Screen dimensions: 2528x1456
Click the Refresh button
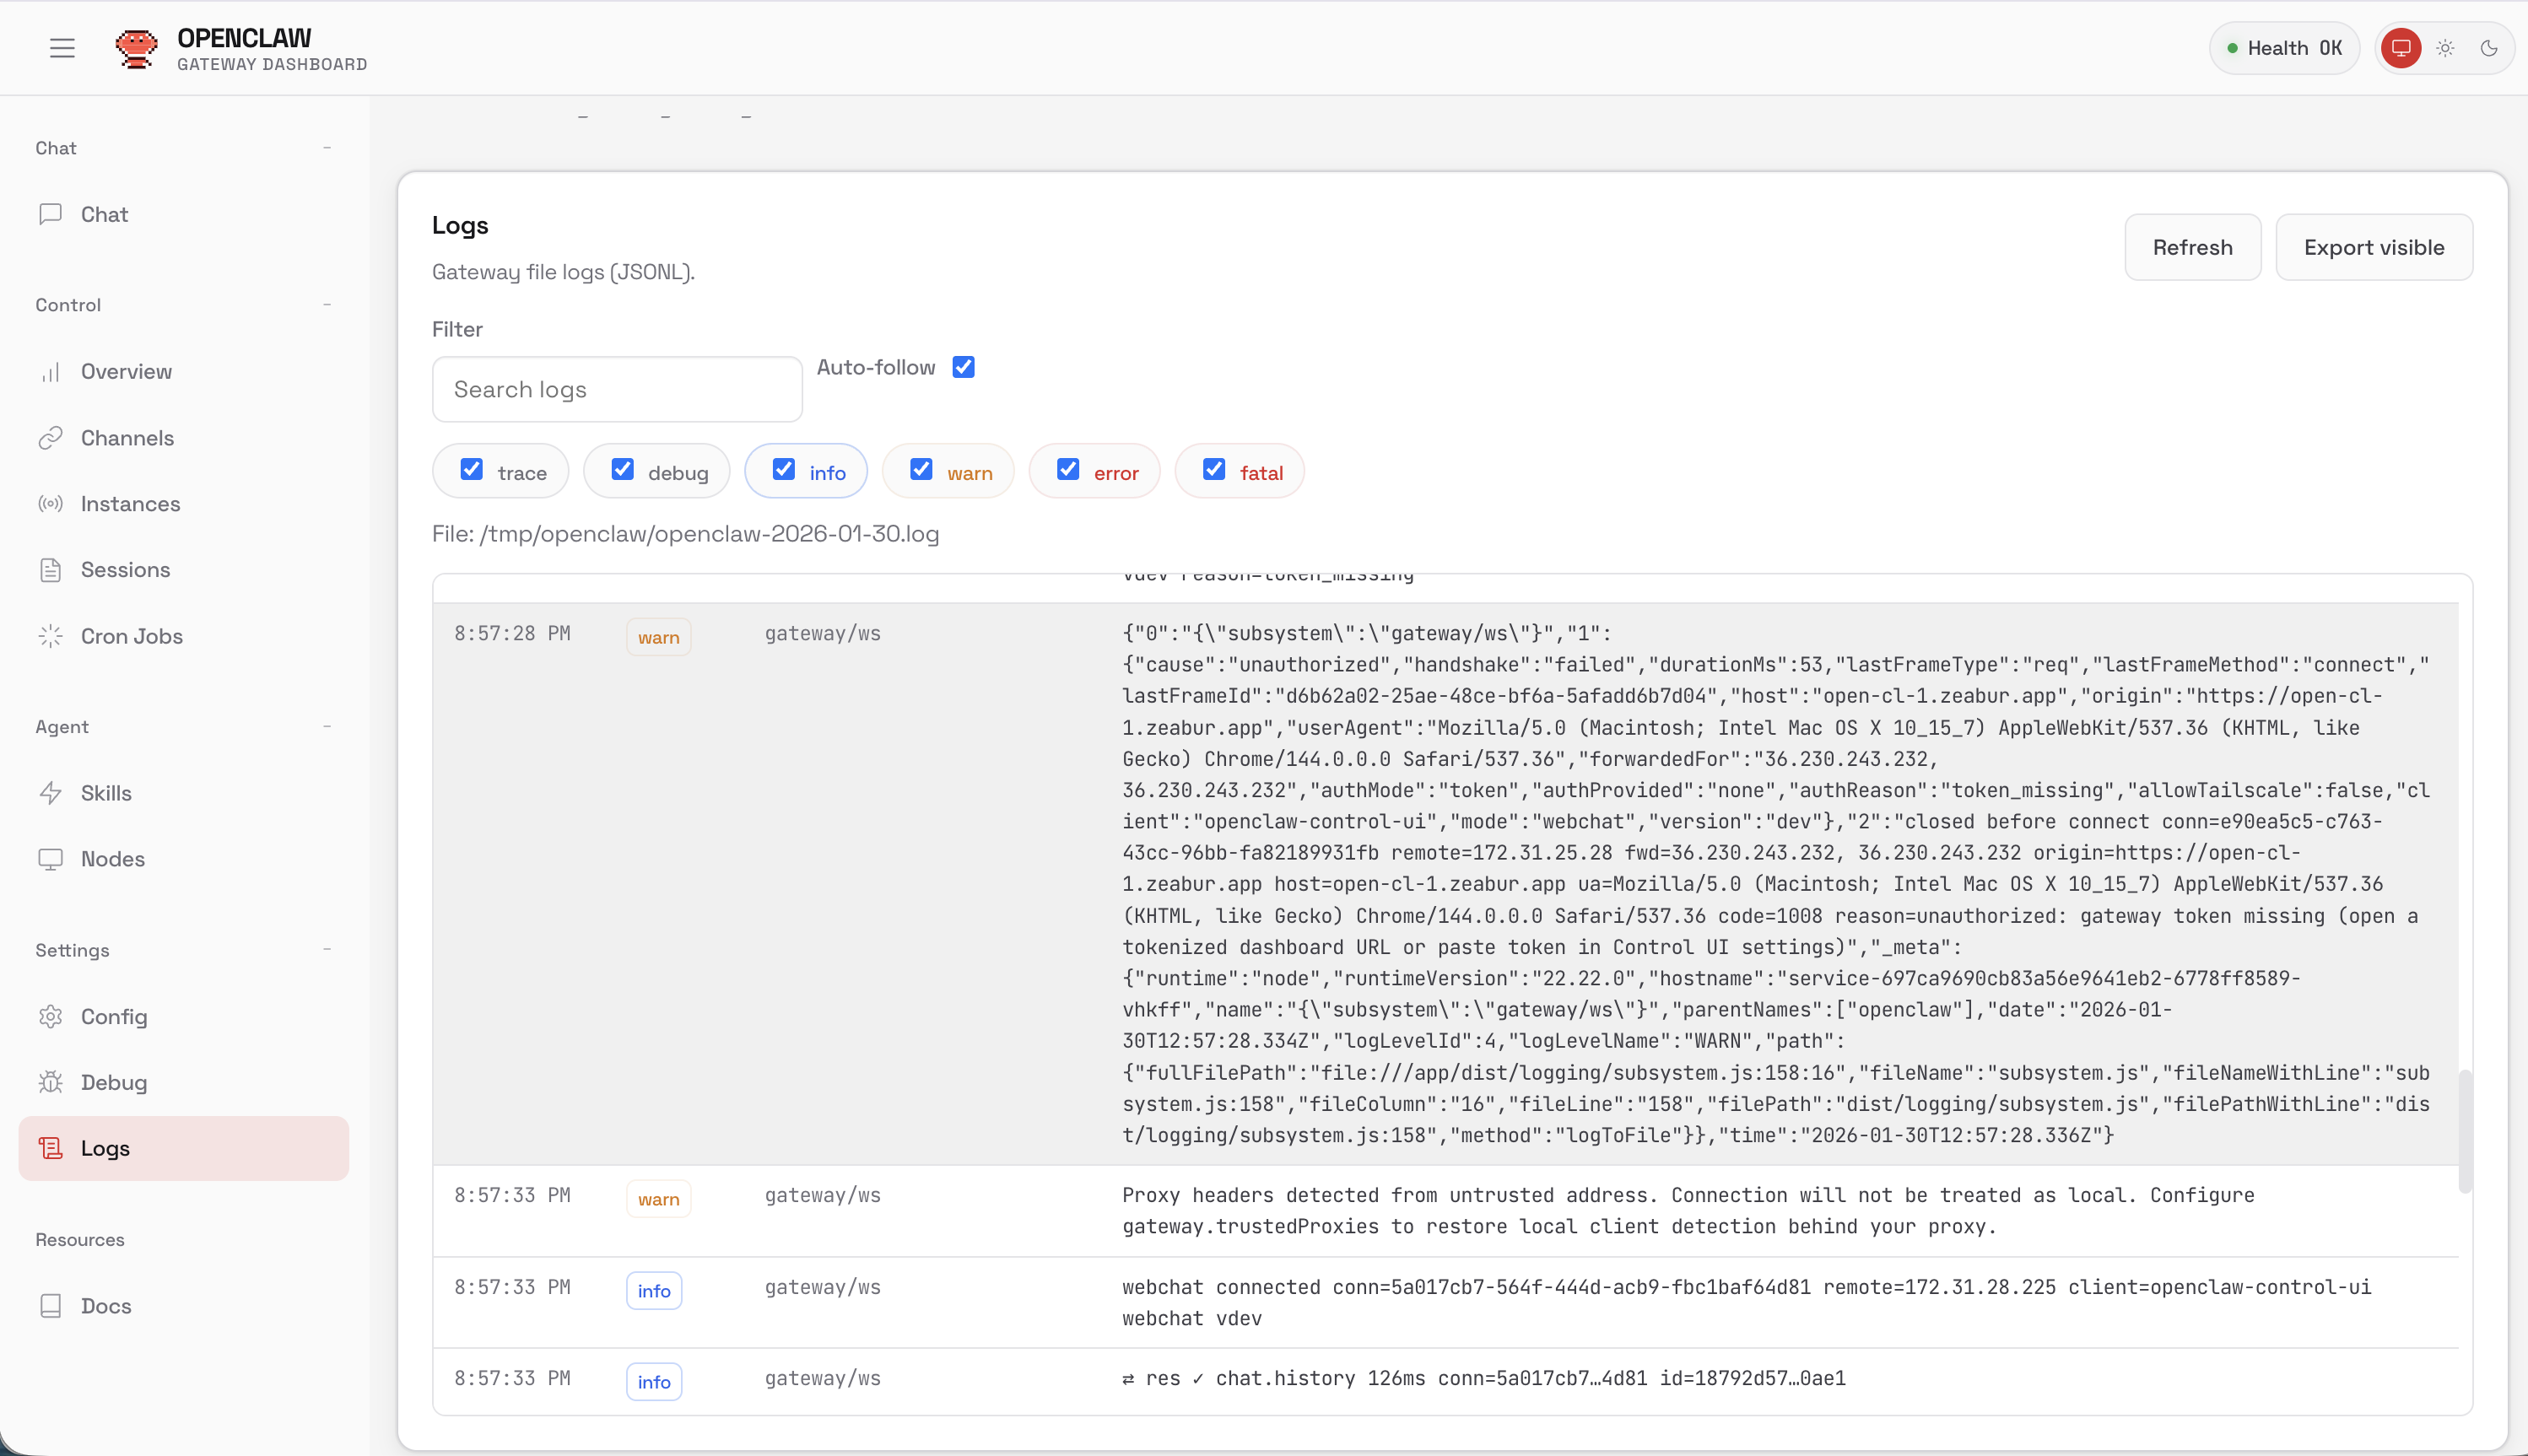point(2192,247)
